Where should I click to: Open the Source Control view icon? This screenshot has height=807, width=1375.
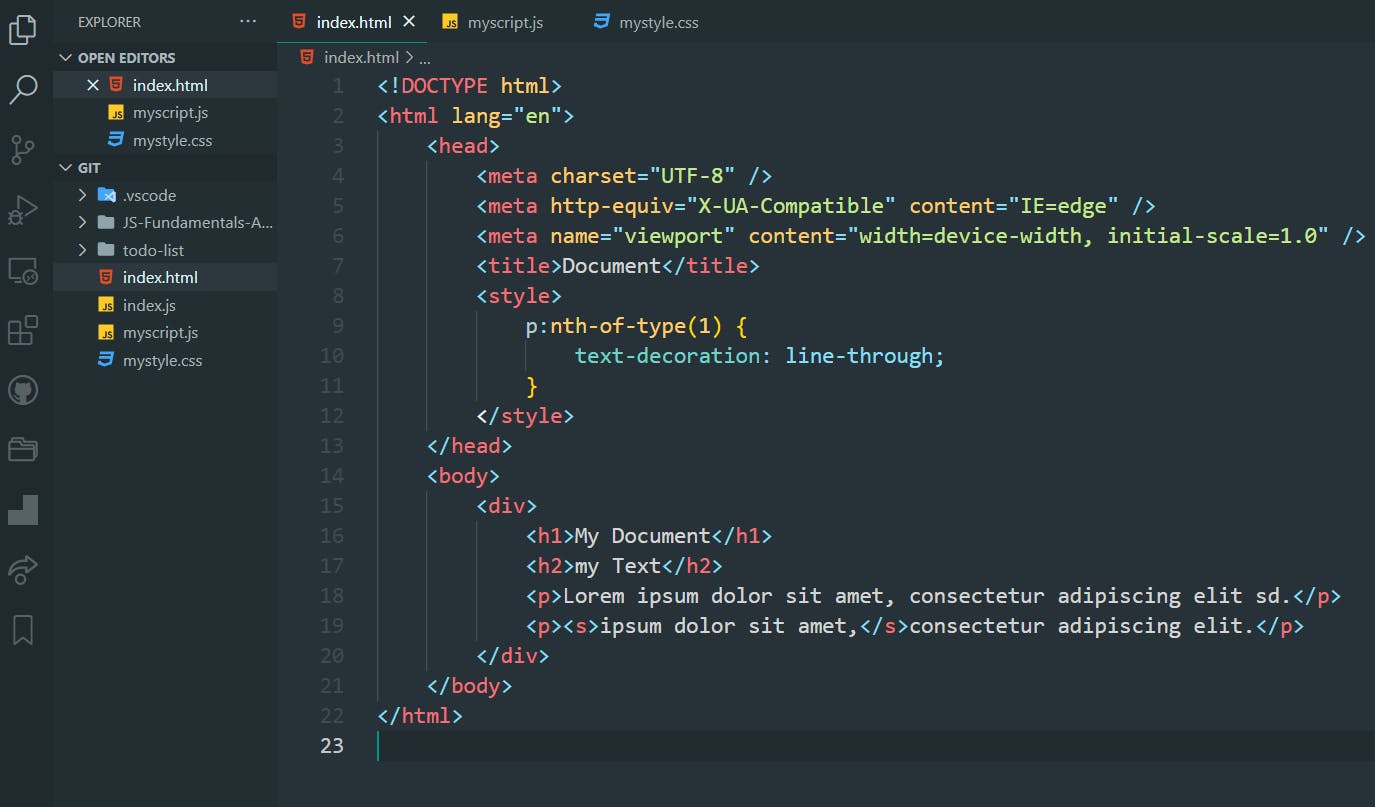(23, 150)
